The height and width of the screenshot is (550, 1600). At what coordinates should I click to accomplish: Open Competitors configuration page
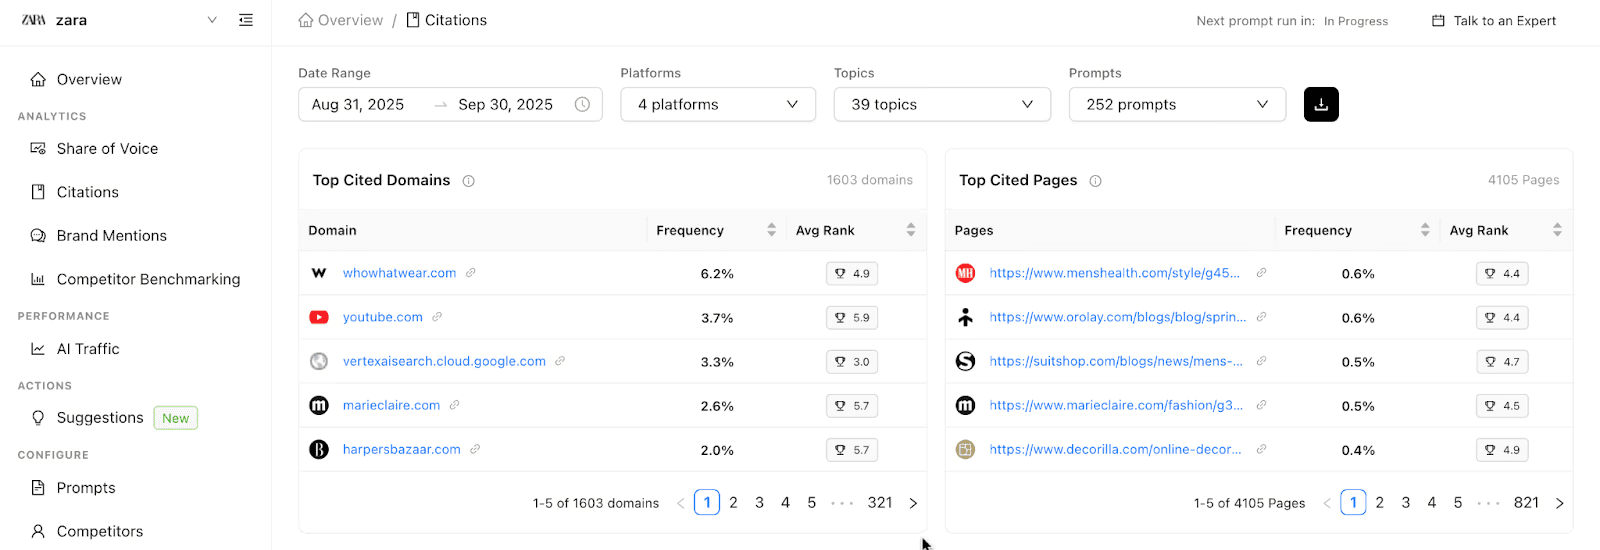(99, 531)
